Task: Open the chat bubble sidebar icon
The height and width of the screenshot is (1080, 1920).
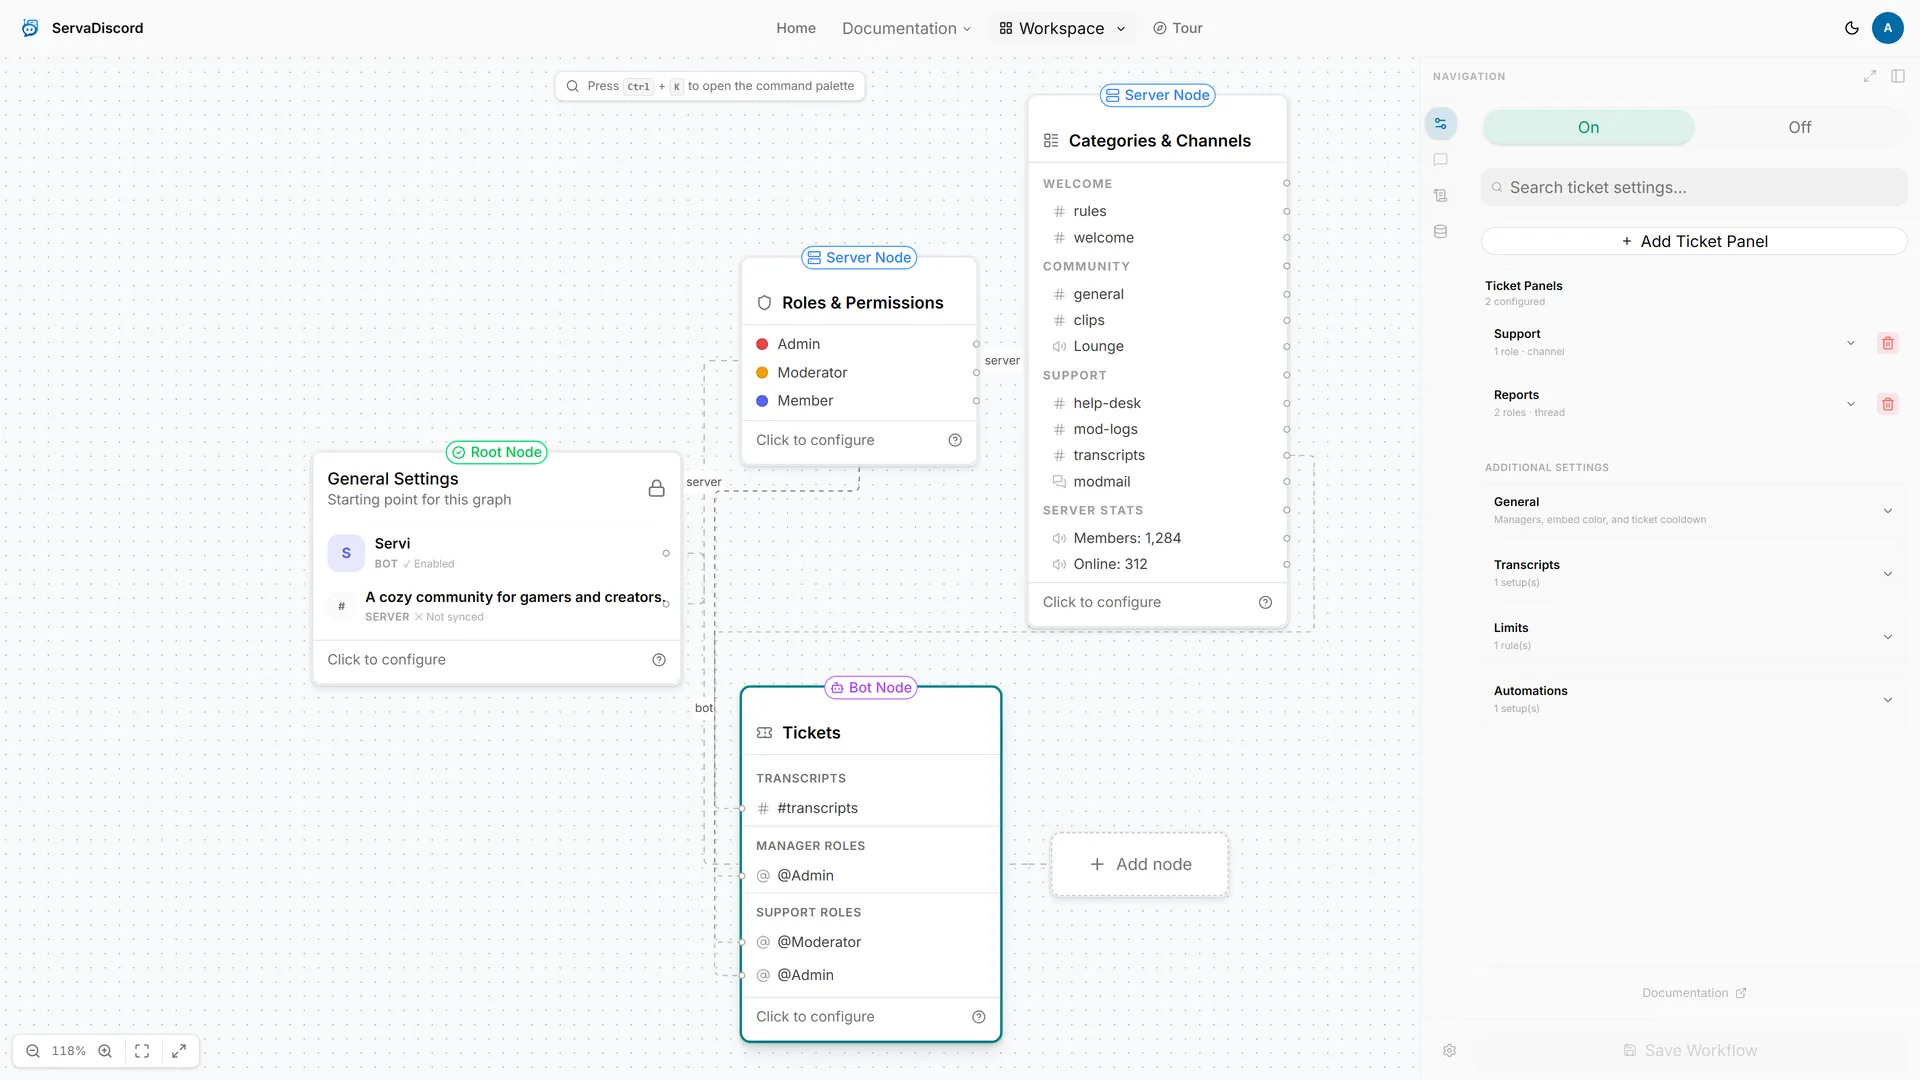Action: click(x=1441, y=160)
